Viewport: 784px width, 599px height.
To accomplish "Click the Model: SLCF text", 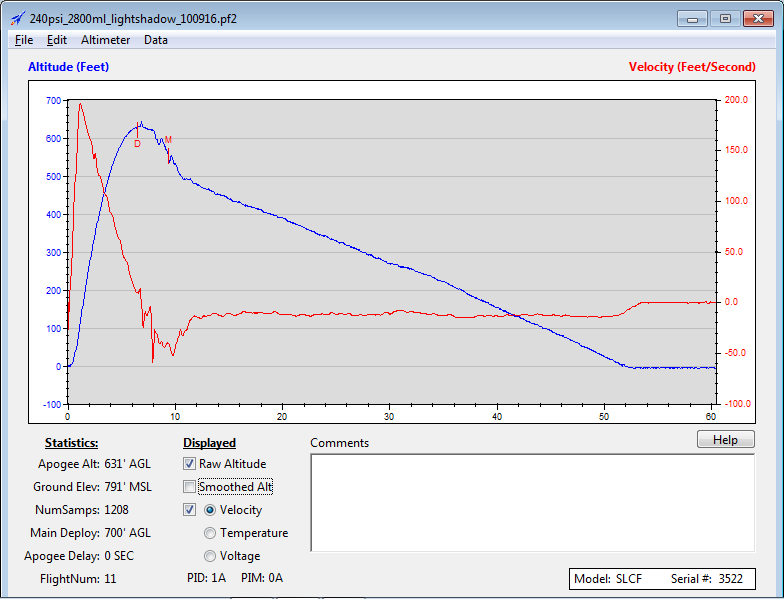I will [608, 579].
